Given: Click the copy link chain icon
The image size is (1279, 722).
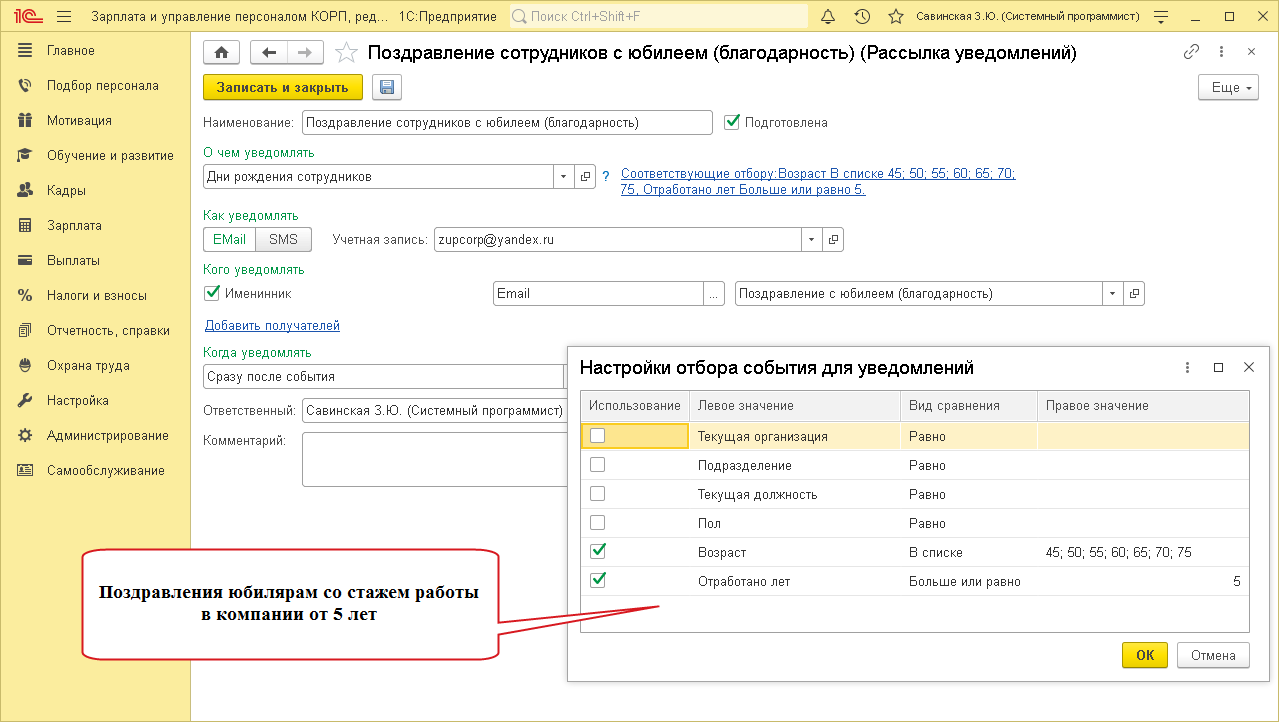Looking at the screenshot, I should click(x=1190, y=52).
